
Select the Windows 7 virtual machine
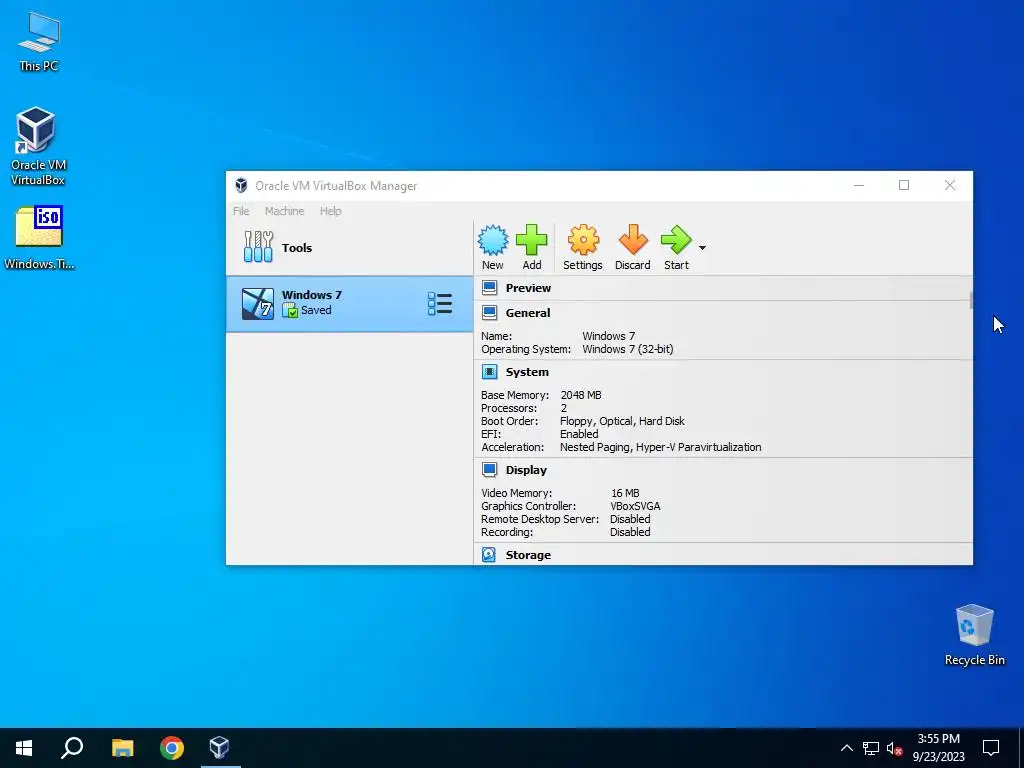point(349,304)
